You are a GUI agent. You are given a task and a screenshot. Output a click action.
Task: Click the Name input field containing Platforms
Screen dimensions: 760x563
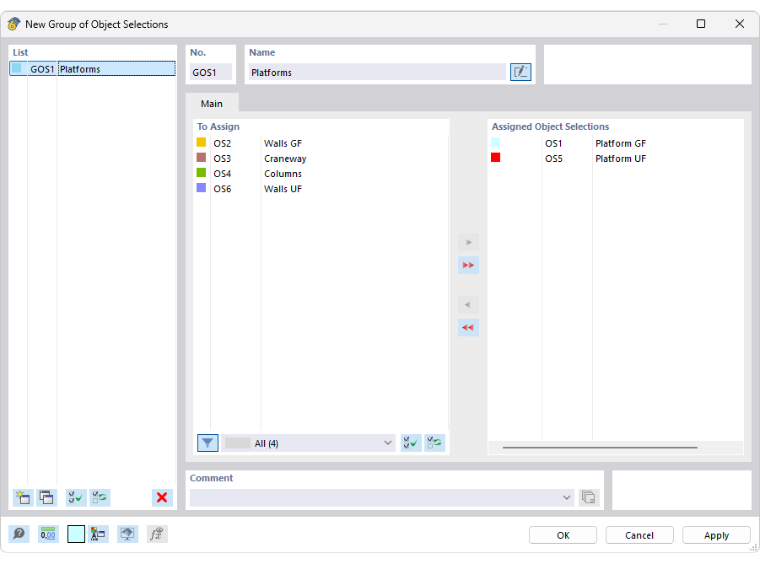tap(377, 72)
